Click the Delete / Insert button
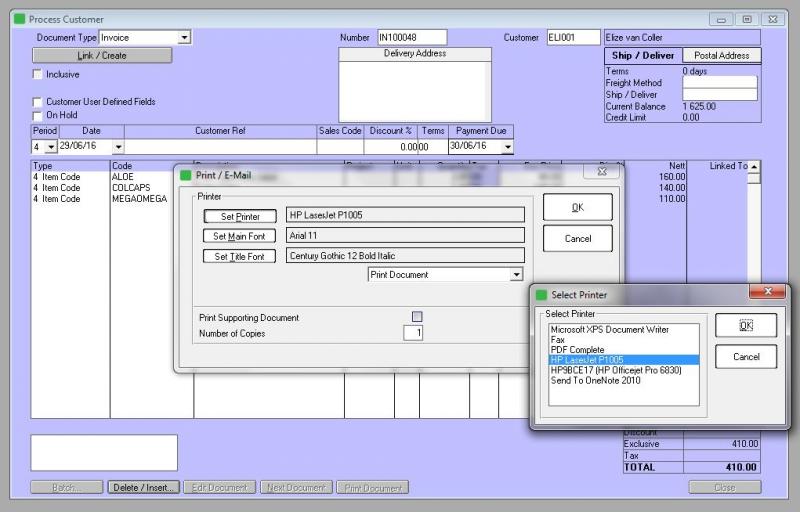This screenshot has height=512, width=800. [145, 488]
